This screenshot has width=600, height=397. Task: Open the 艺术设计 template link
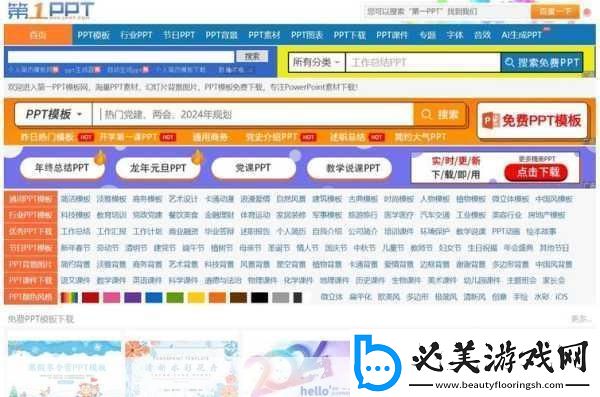(x=183, y=199)
